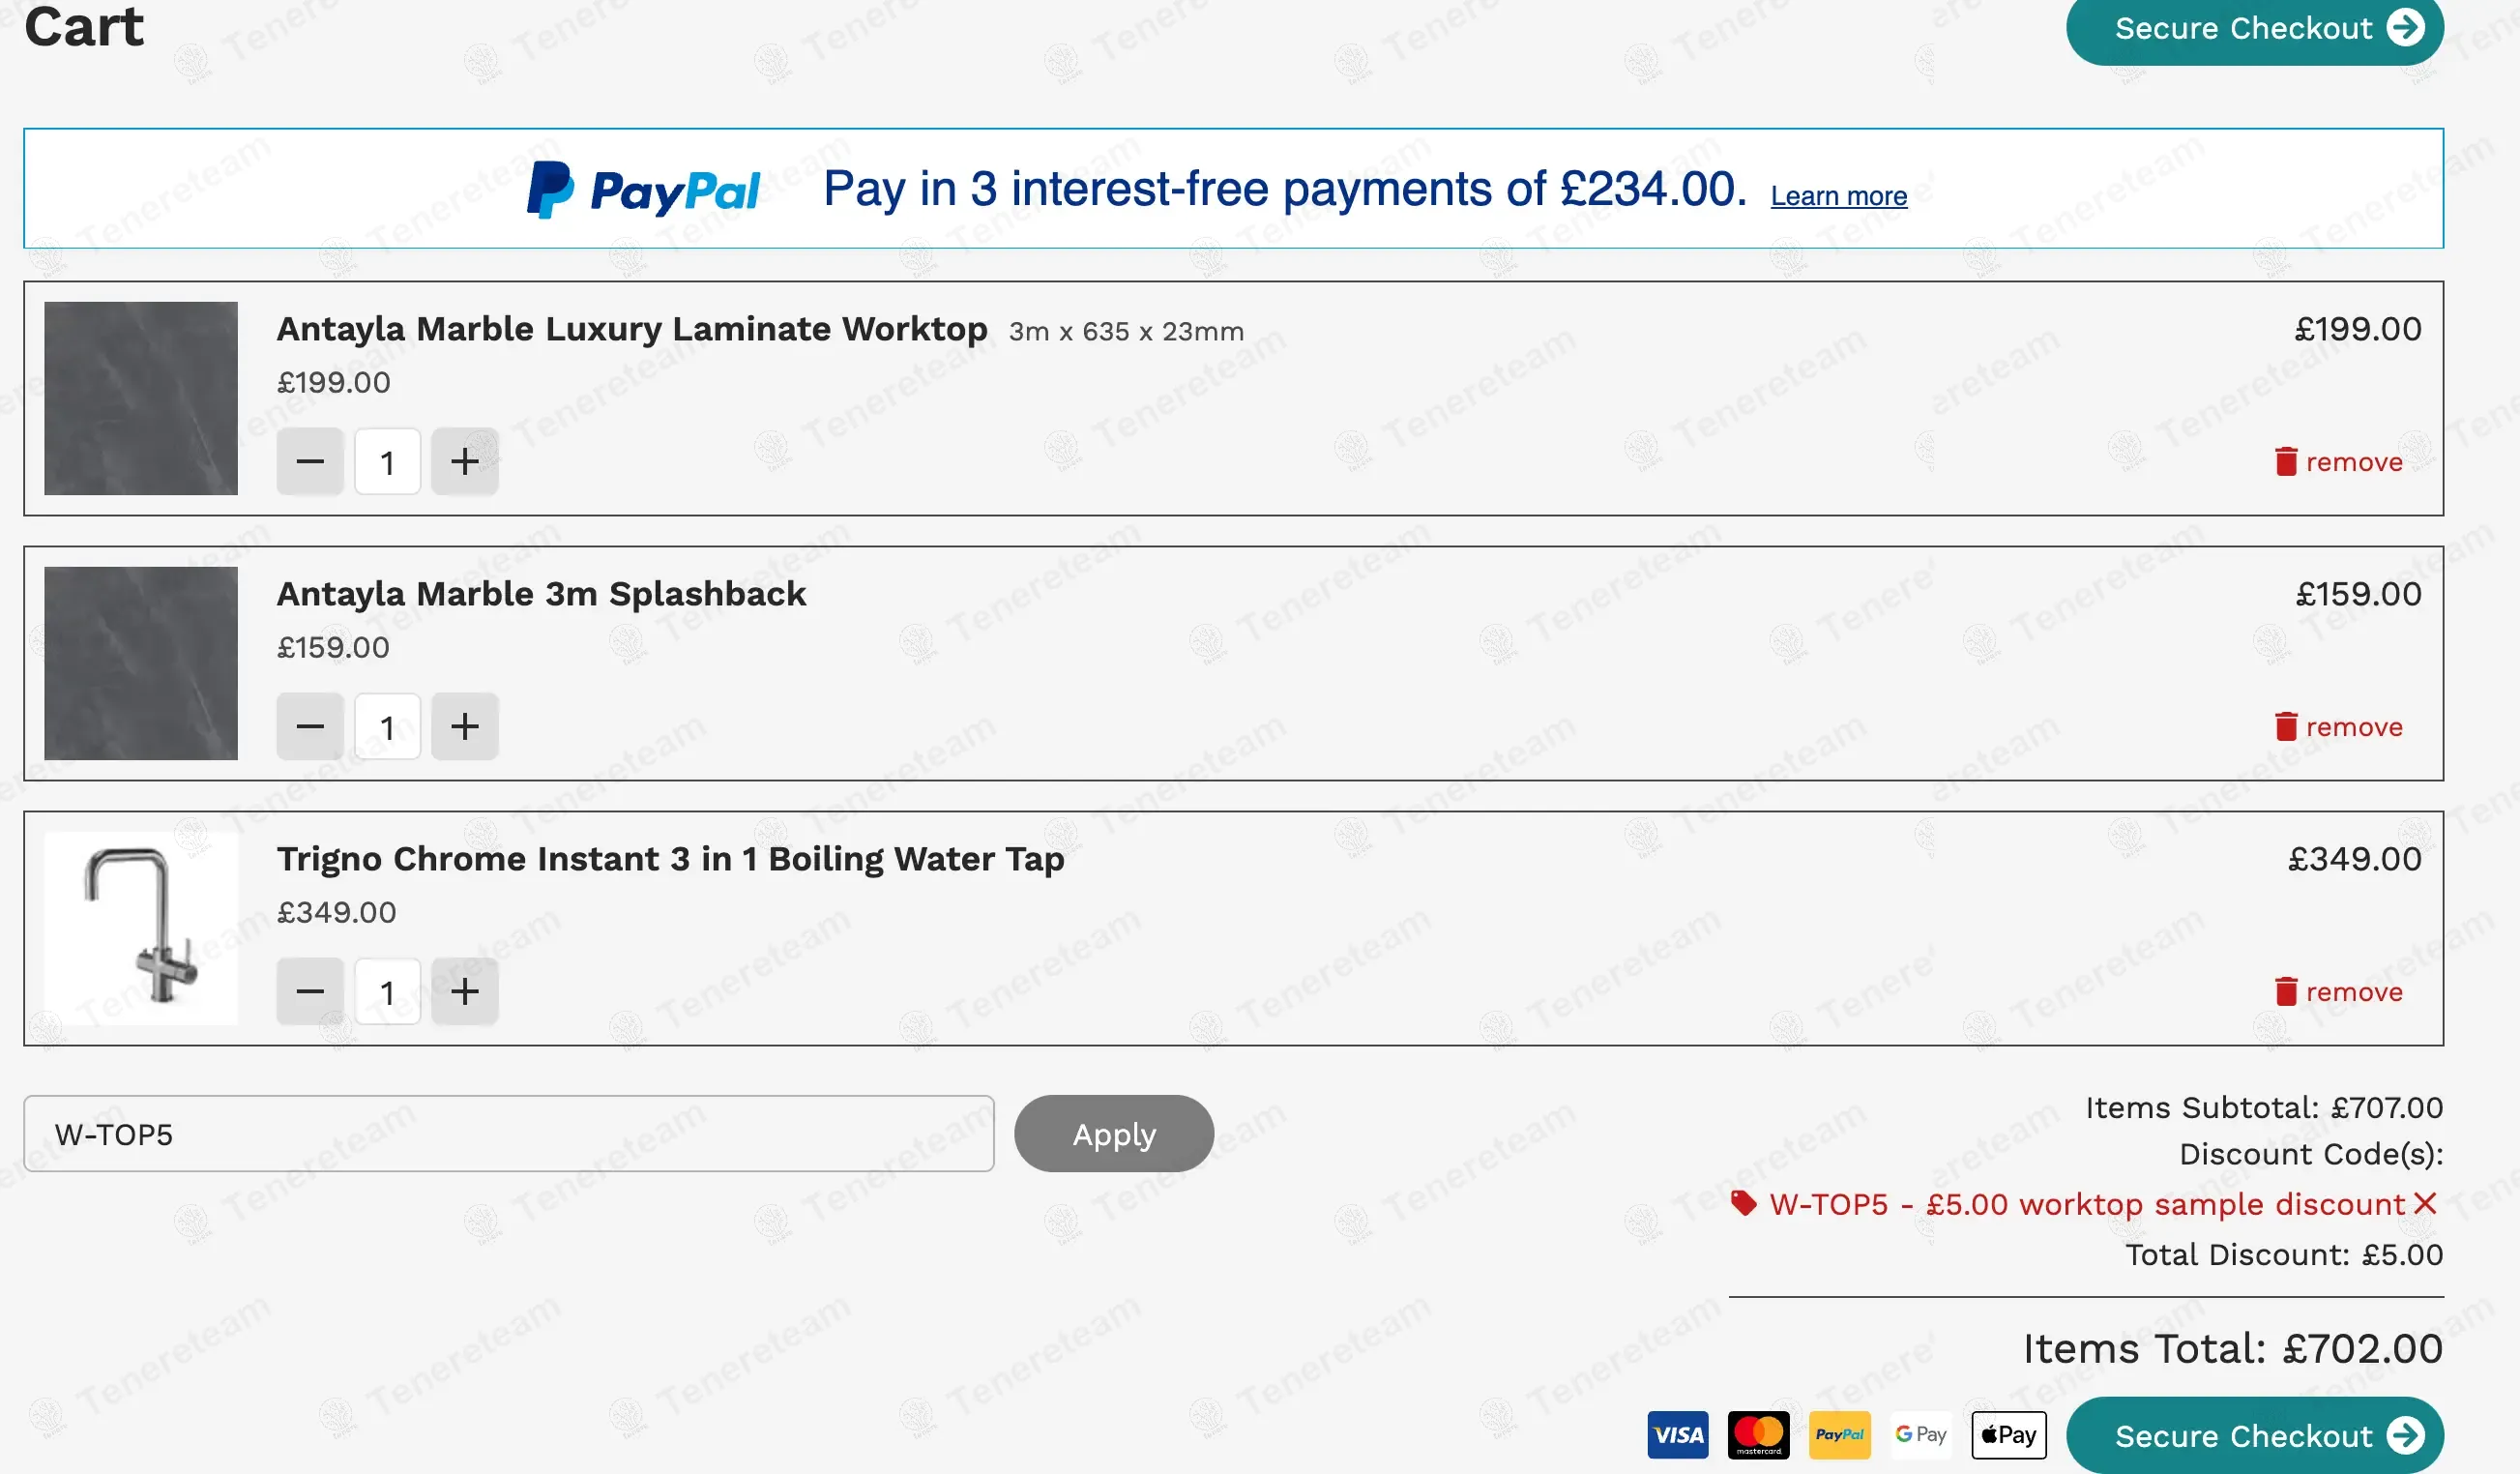Open the boiling water tap thumbnail
The width and height of the screenshot is (2520, 1474).
coord(141,928)
